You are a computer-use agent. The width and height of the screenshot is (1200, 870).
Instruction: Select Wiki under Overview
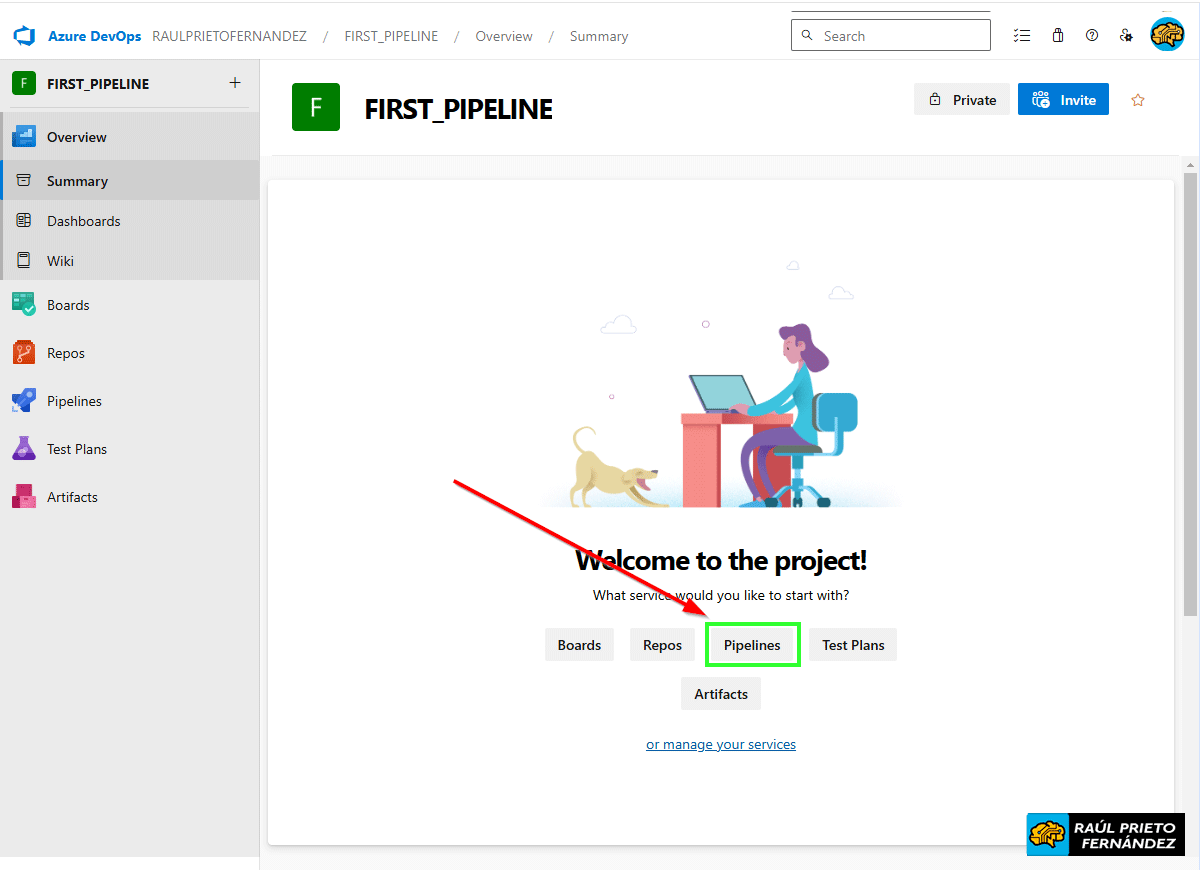(60, 261)
